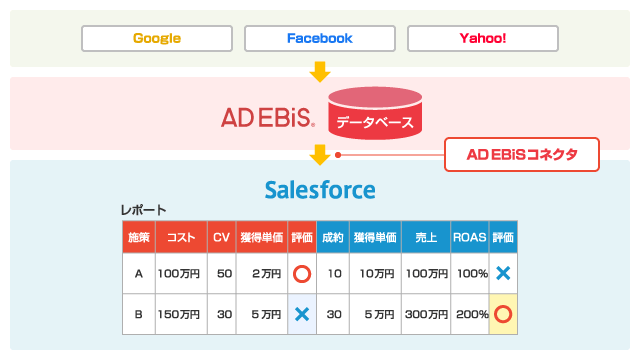Click the yellow arrow below the Facebook box
This screenshot has width=640, height=360.
(x=320, y=72)
